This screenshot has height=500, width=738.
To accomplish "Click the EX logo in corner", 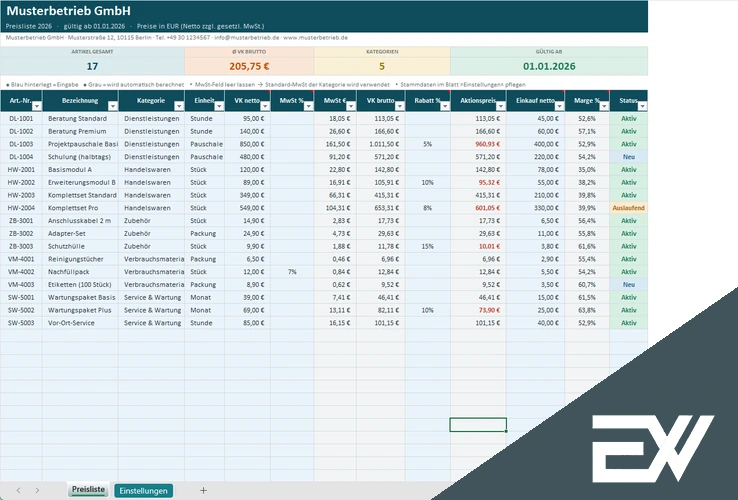I will 653,449.
